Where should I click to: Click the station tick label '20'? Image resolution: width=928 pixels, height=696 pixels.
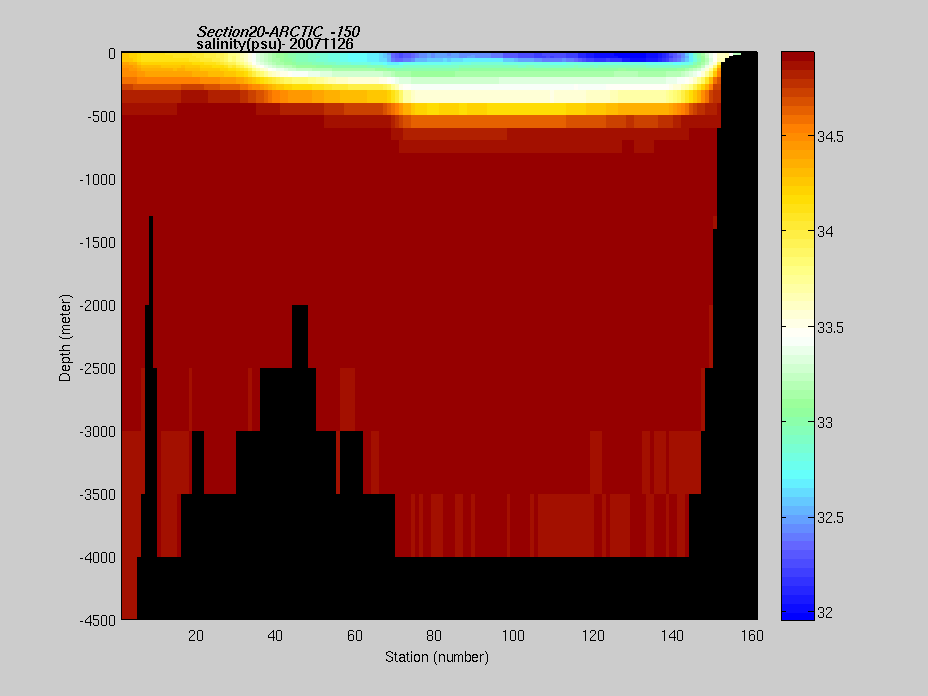tap(196, 636)
